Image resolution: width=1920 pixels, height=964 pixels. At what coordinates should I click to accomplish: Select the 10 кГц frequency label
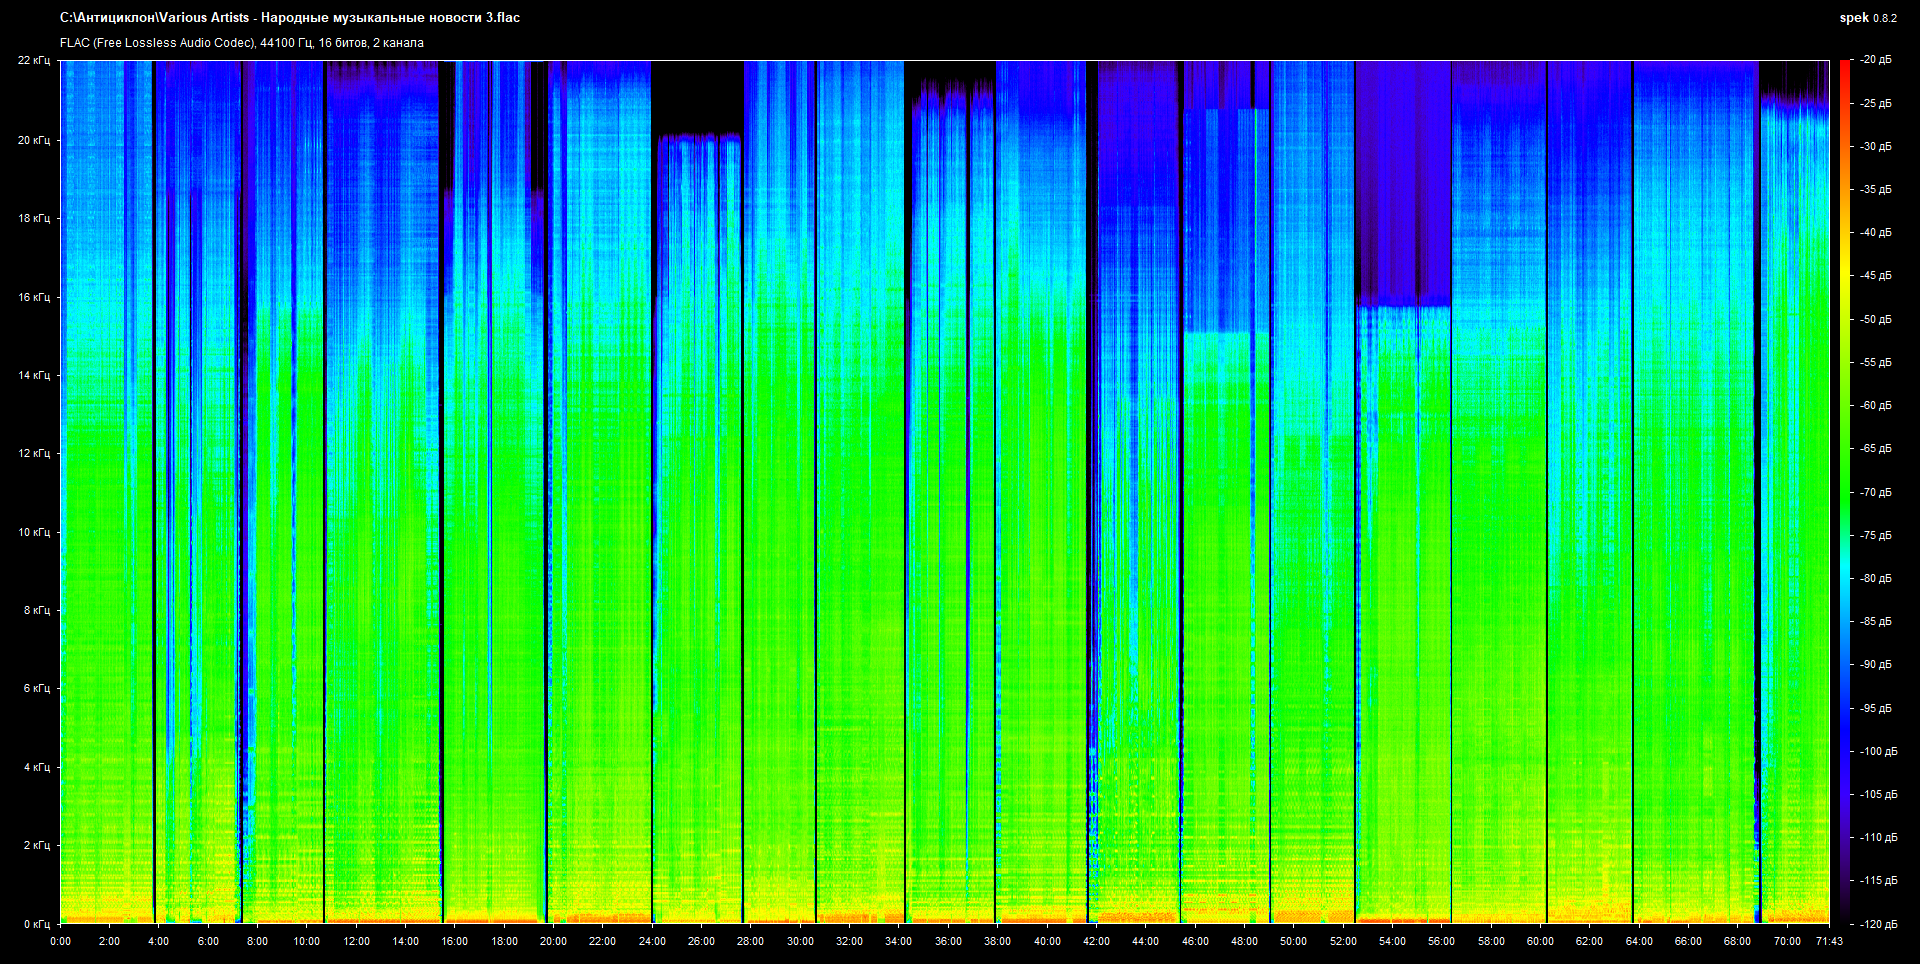33,532
